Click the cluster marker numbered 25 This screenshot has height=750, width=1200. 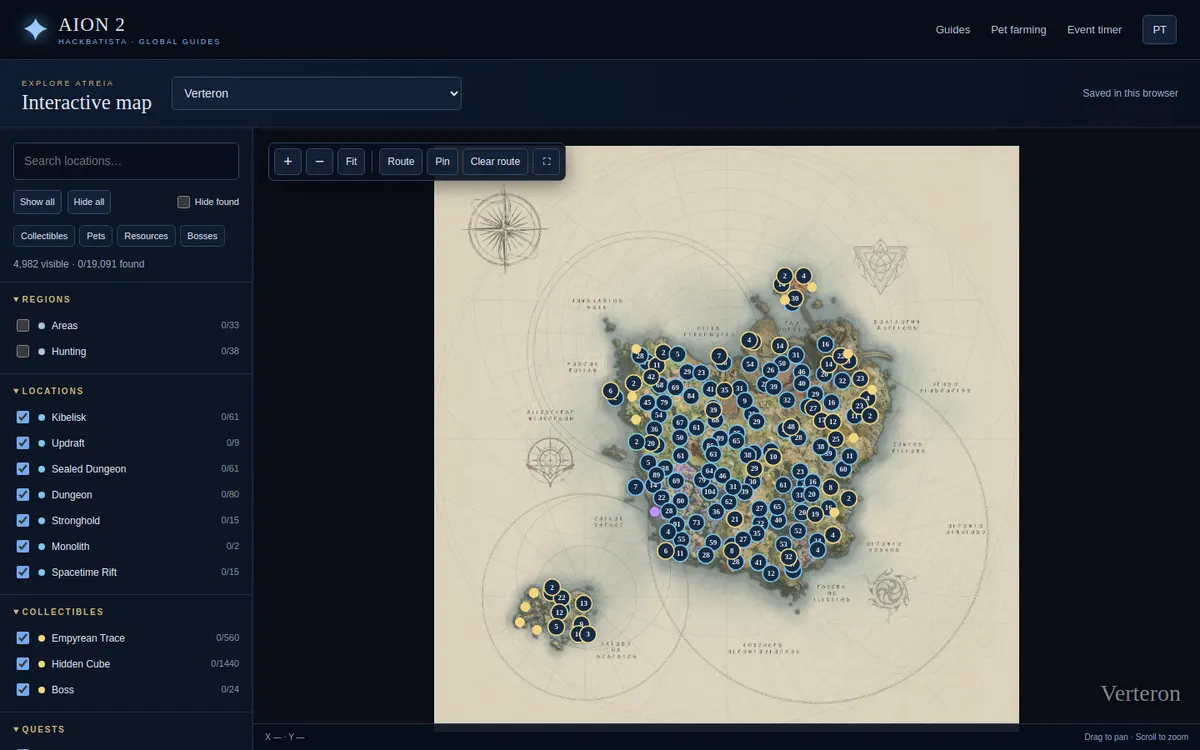tap(836, 439)
